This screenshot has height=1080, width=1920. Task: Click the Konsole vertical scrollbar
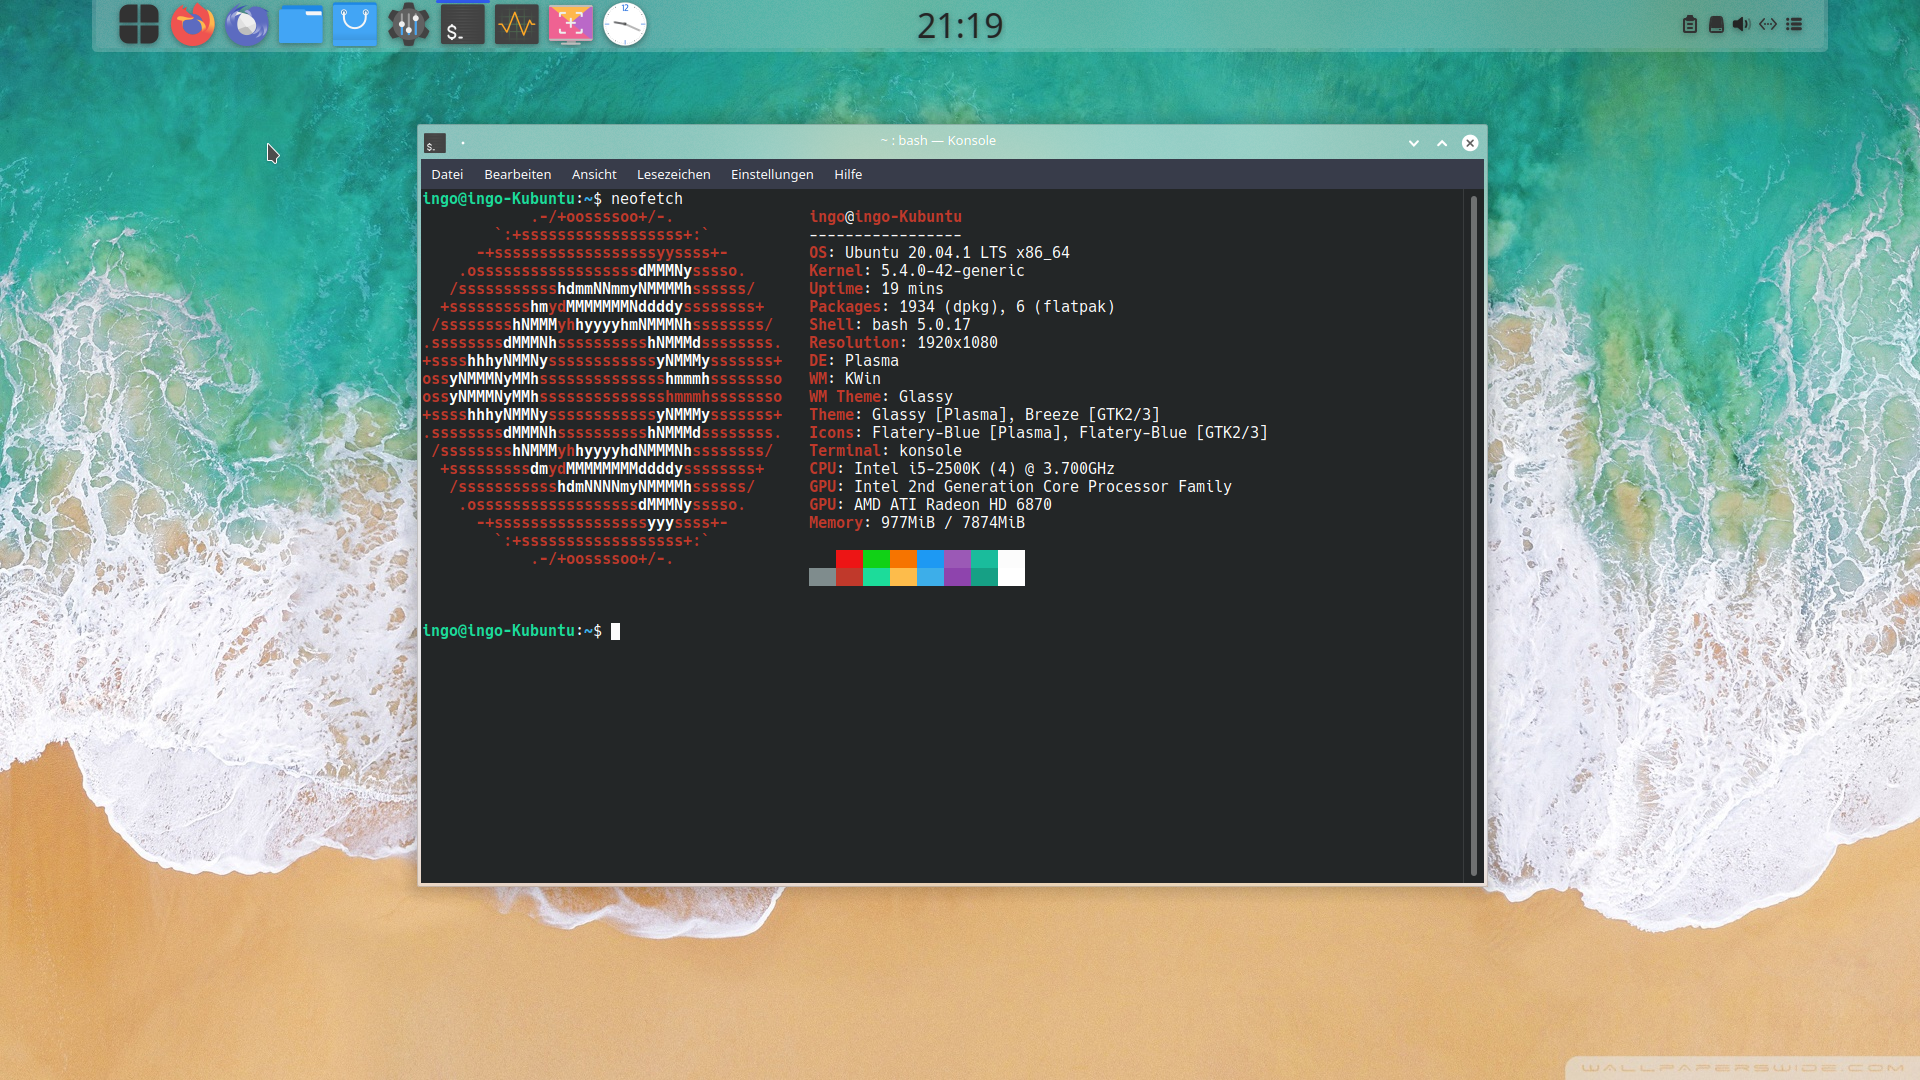(1474, 535)
